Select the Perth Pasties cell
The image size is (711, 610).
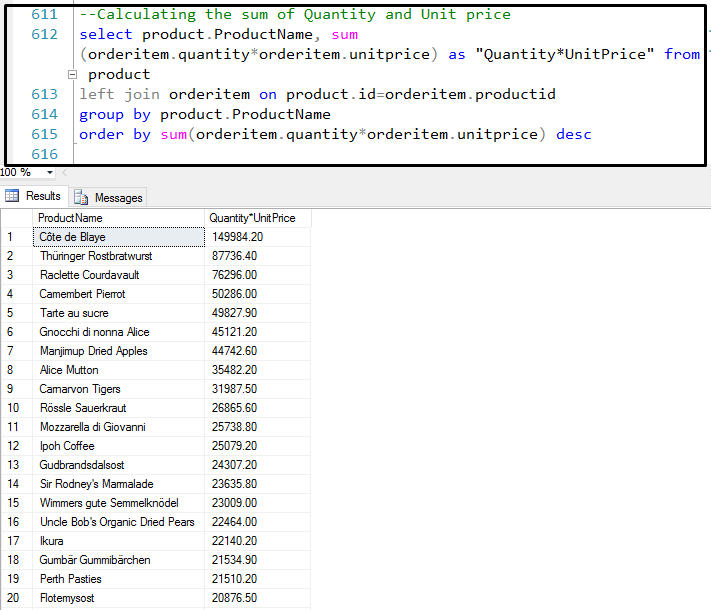[118, 580]
